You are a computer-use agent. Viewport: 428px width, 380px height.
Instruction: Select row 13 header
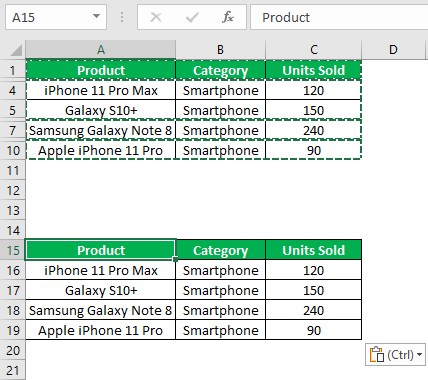coord(13,210)
